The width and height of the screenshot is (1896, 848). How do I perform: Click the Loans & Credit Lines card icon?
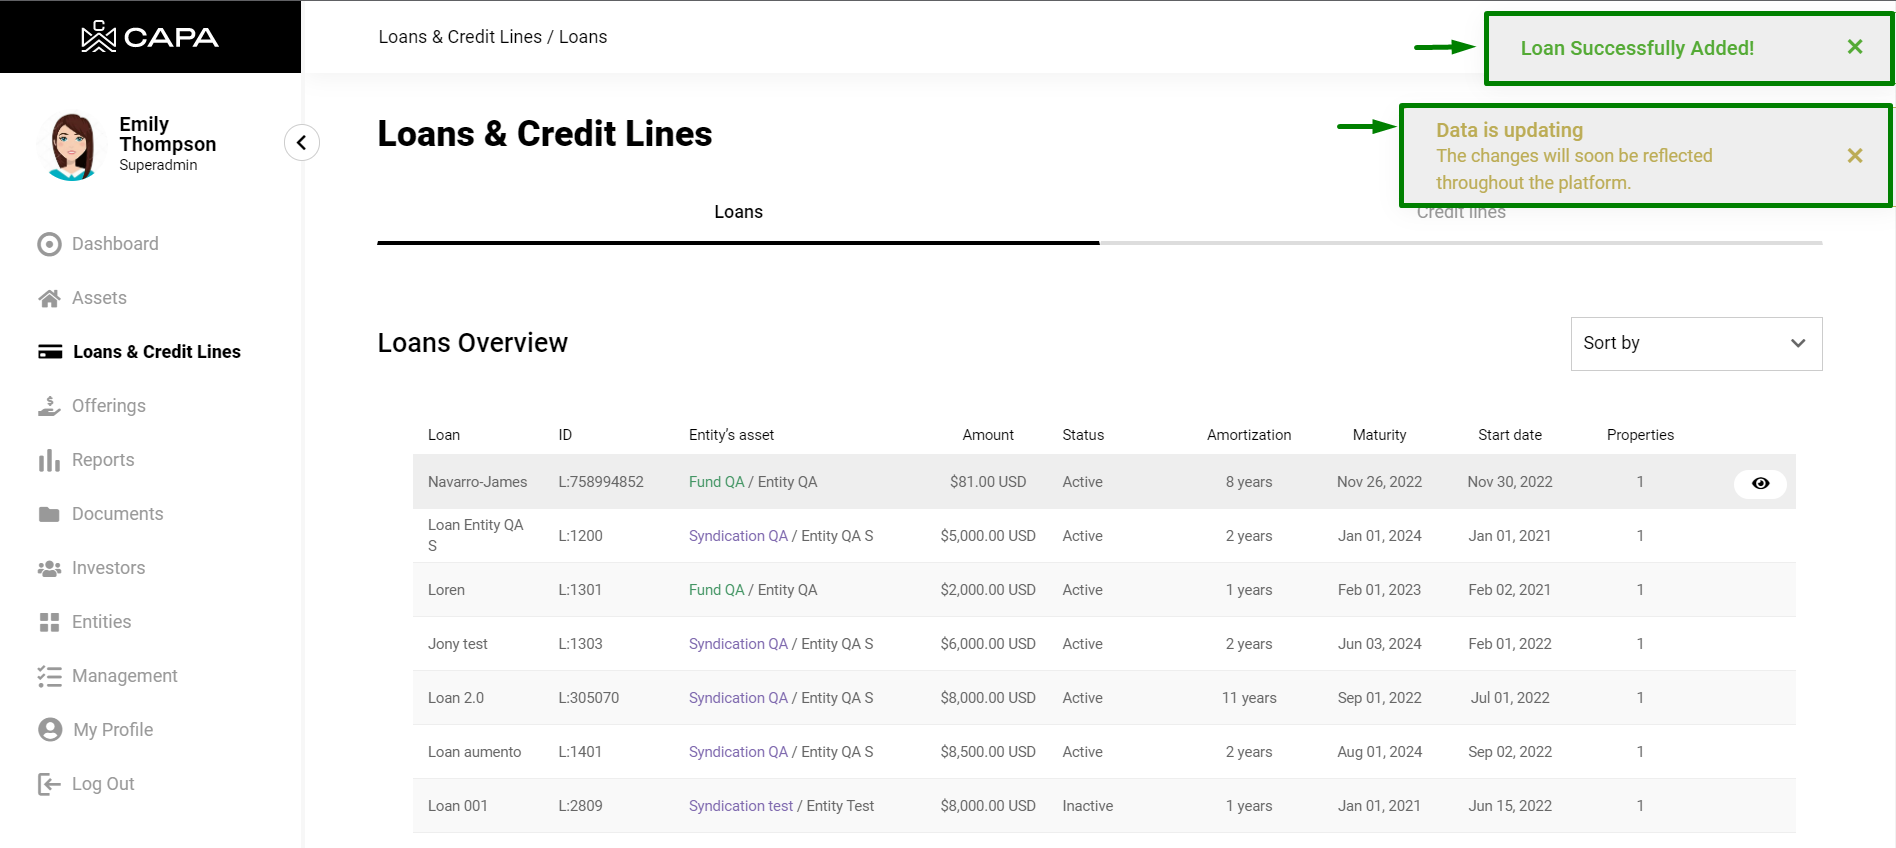pyautogui.click(x=50, y=352)
